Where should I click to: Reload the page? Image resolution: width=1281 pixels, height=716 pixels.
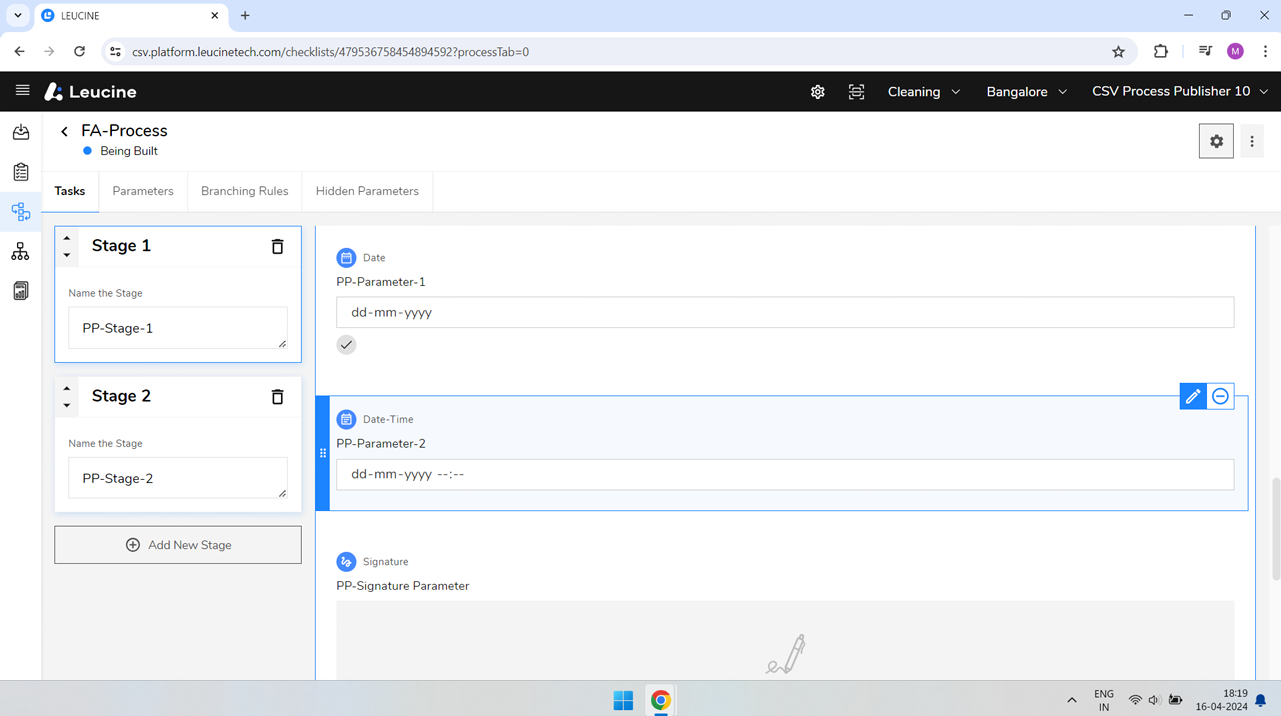pos(79,52)
